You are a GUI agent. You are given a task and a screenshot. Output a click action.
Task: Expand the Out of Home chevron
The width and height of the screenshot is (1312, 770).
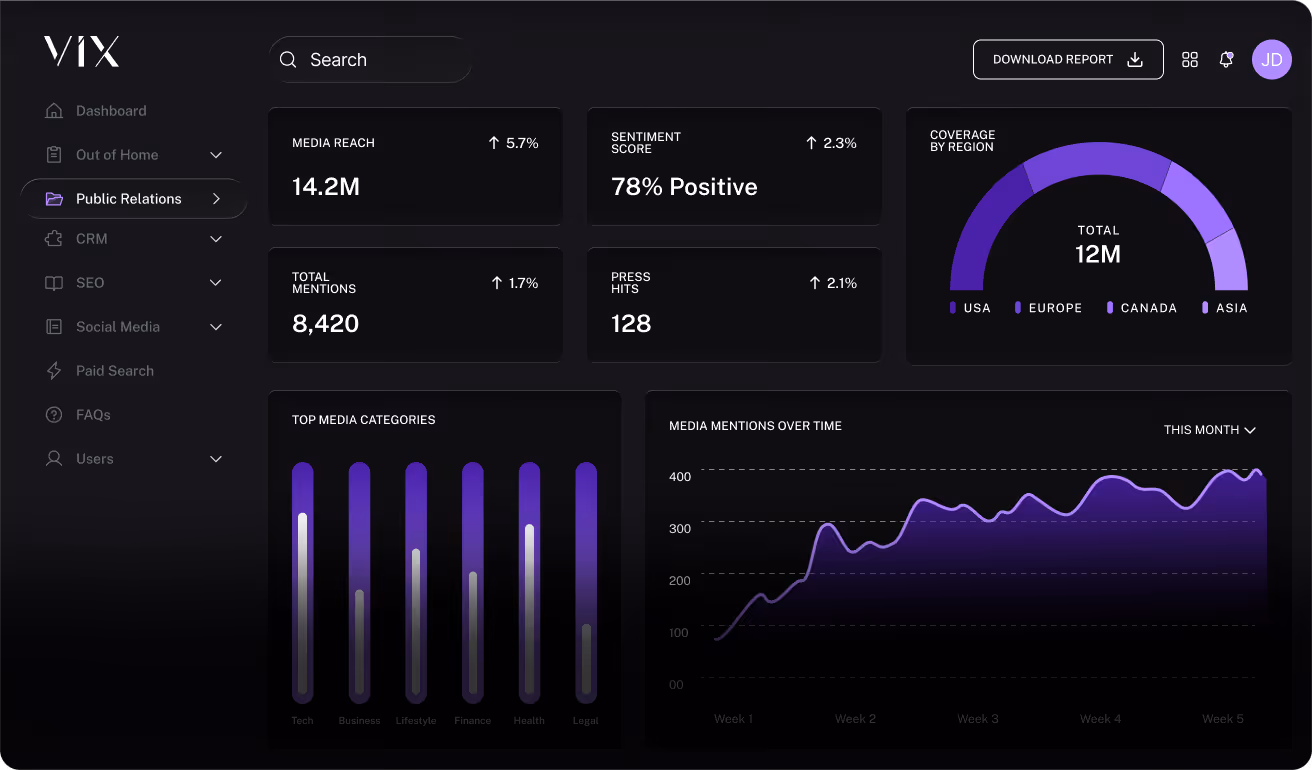click(216, 155)
